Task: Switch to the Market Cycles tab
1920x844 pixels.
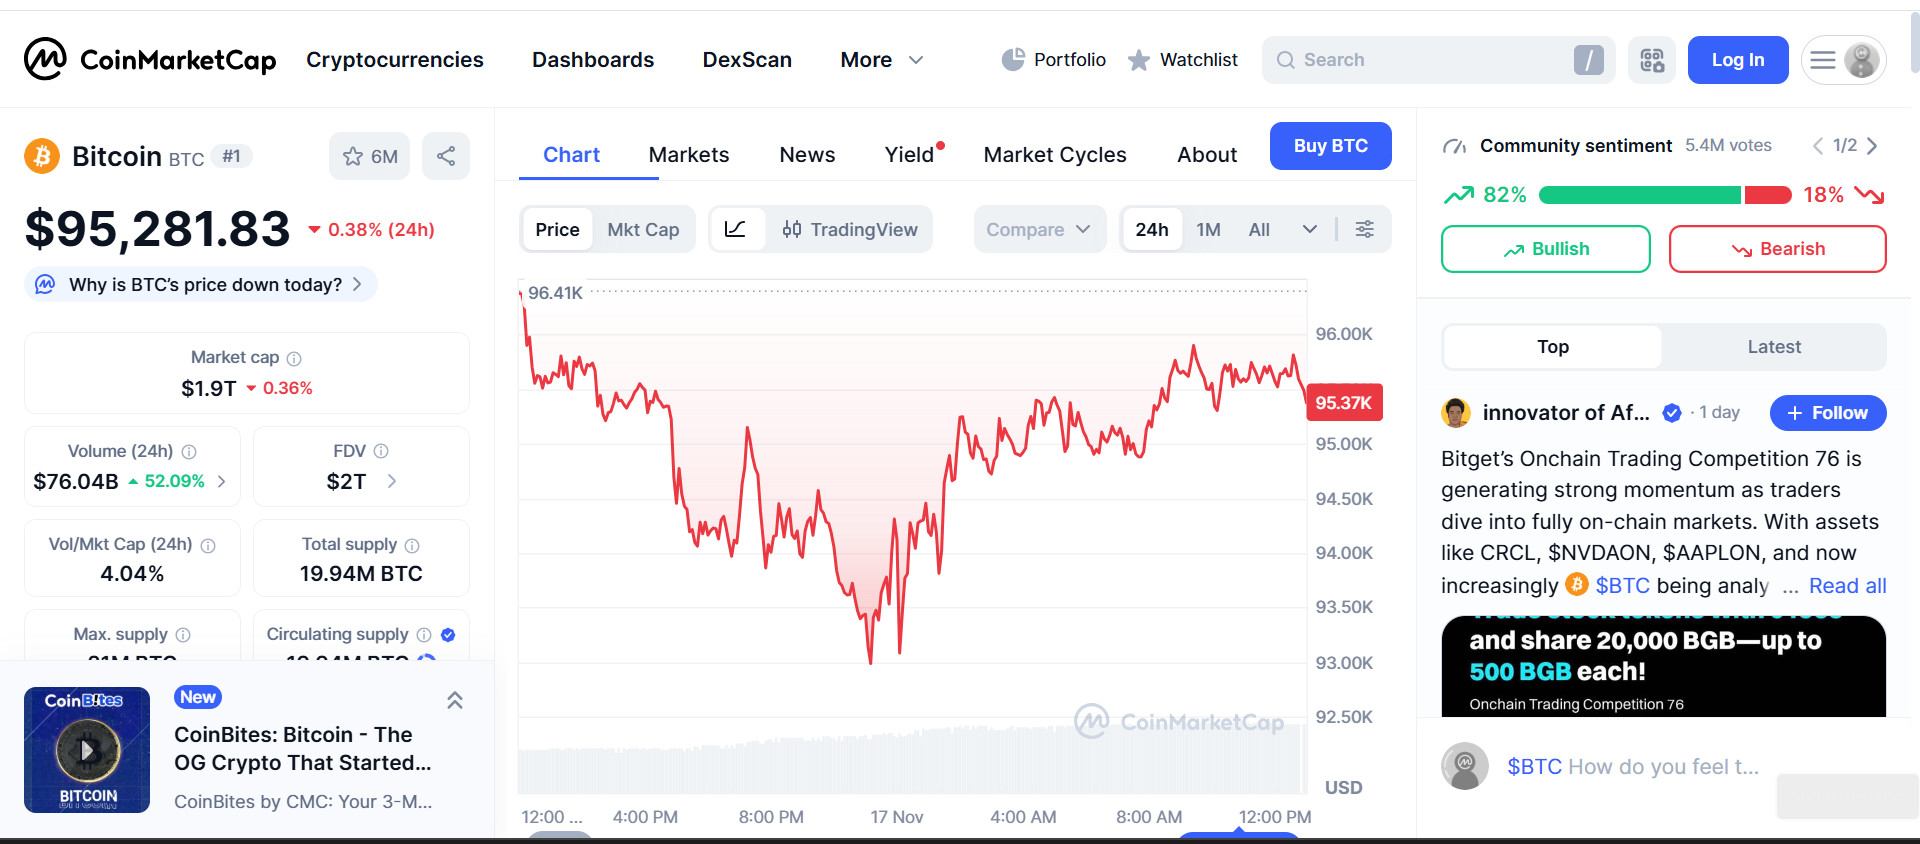Action: [1055, 155]
